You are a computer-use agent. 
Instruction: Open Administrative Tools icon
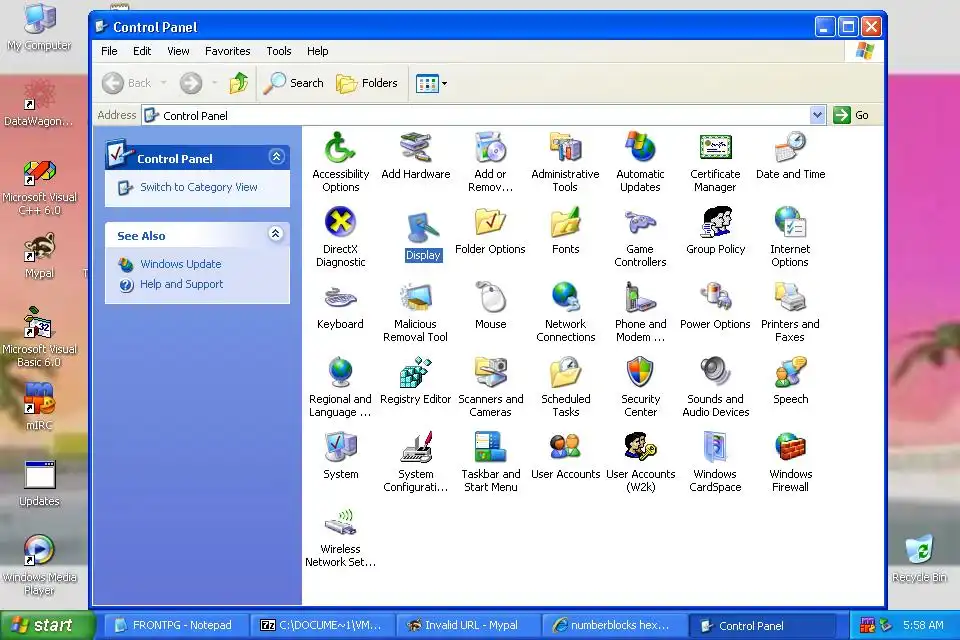click(x=565, y=148)
